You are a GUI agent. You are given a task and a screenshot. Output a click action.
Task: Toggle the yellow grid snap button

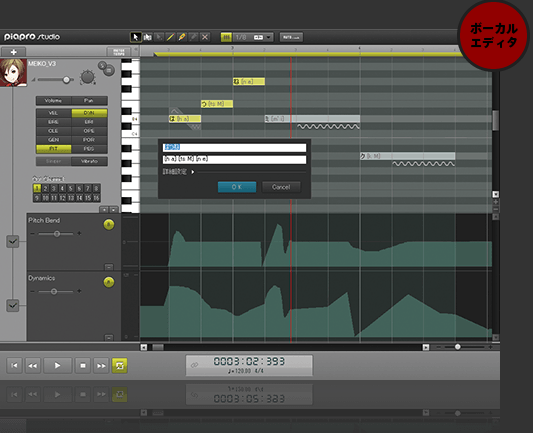226,37
